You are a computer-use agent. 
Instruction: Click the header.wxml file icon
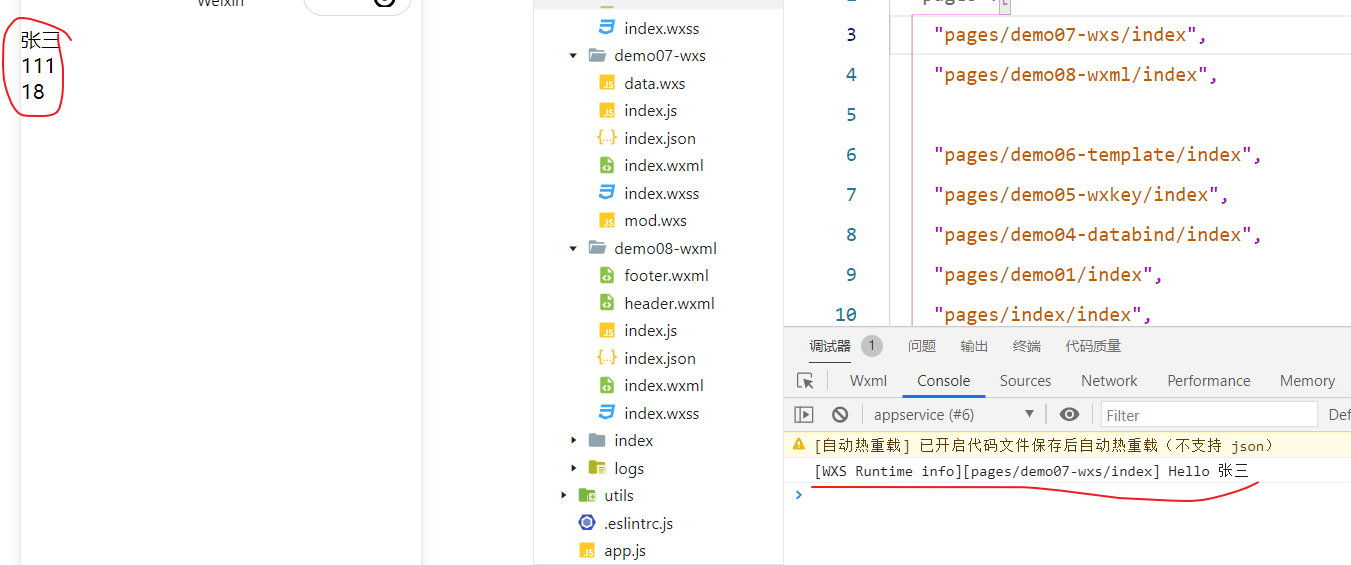pyautogui.click(x=606, y=304)
